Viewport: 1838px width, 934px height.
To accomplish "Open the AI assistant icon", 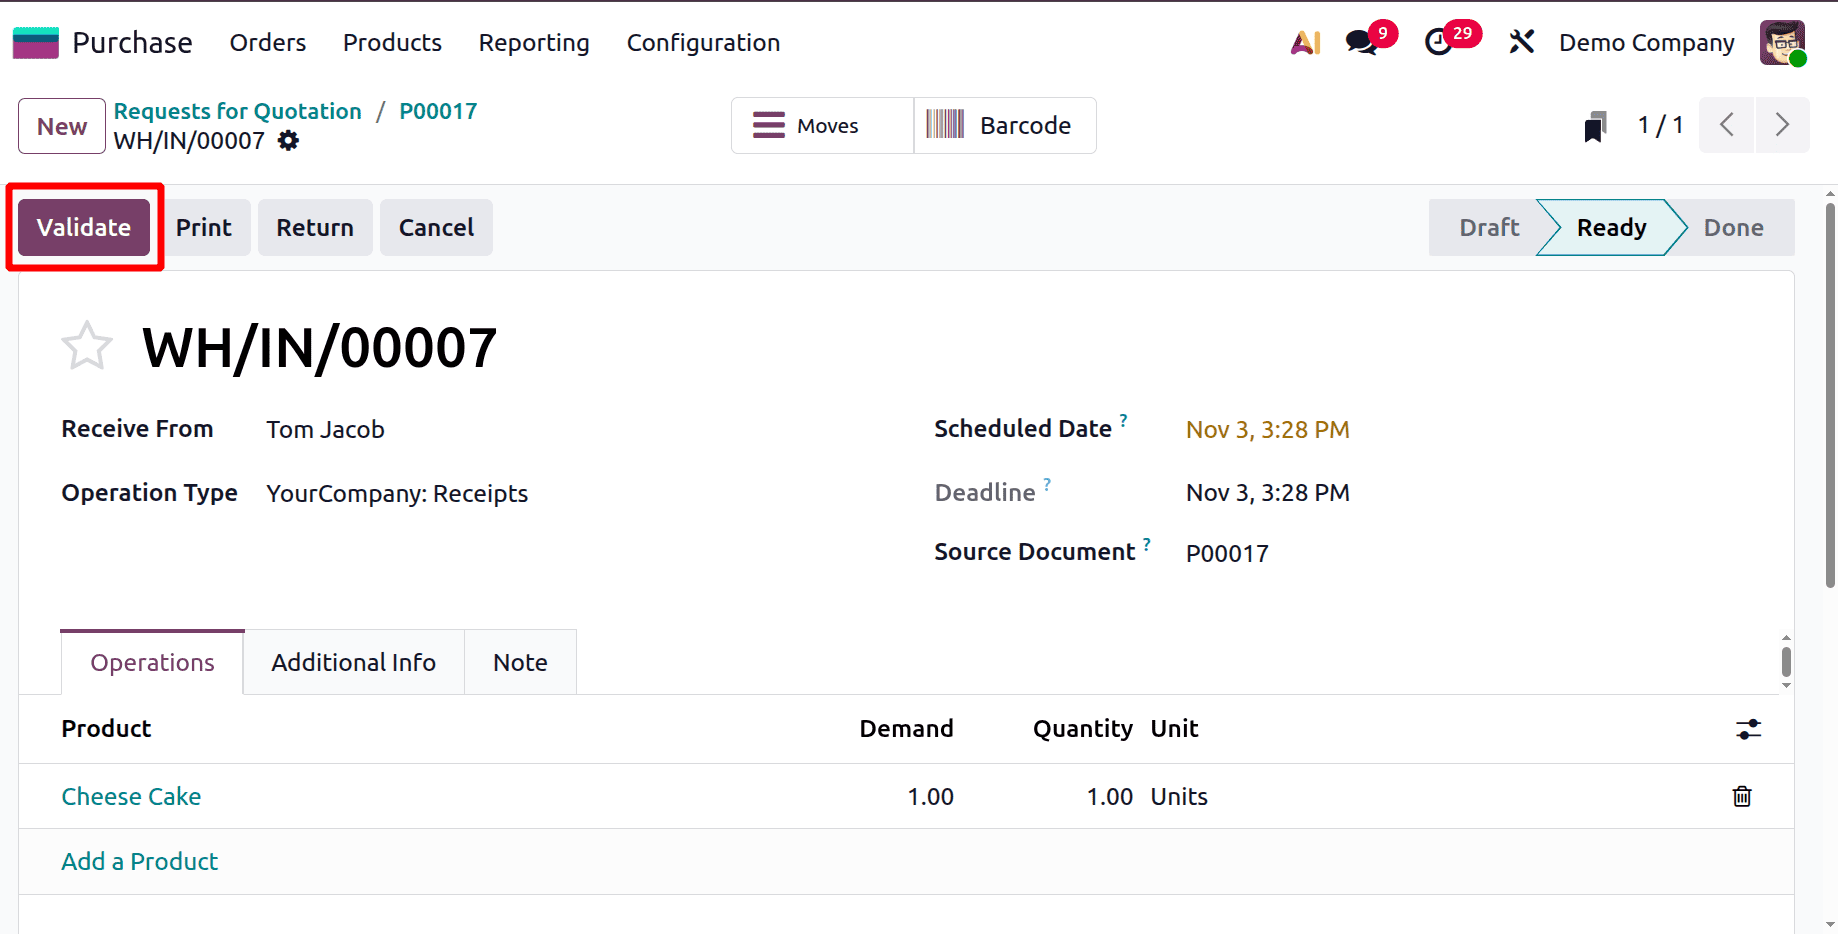I will pyautogui.click(x=1304, y=42).
